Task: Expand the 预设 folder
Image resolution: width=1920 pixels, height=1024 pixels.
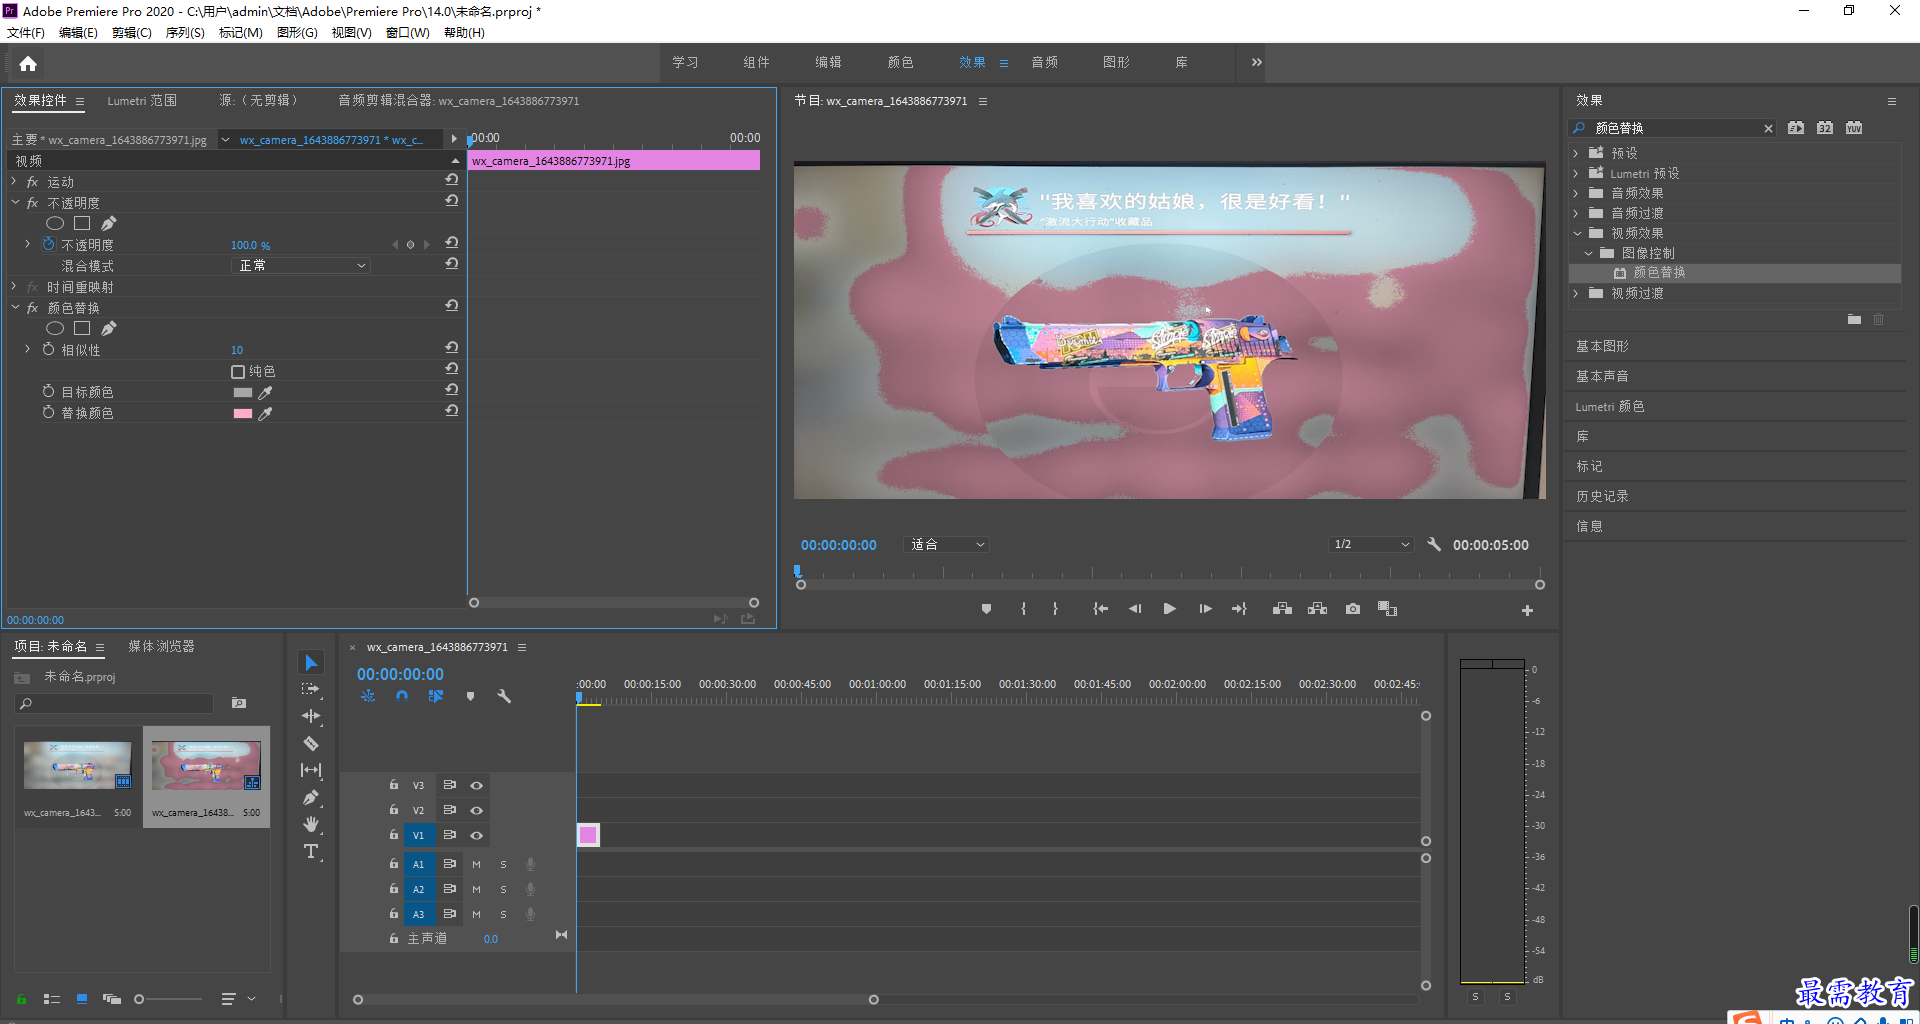Action: click(1576, 153)
